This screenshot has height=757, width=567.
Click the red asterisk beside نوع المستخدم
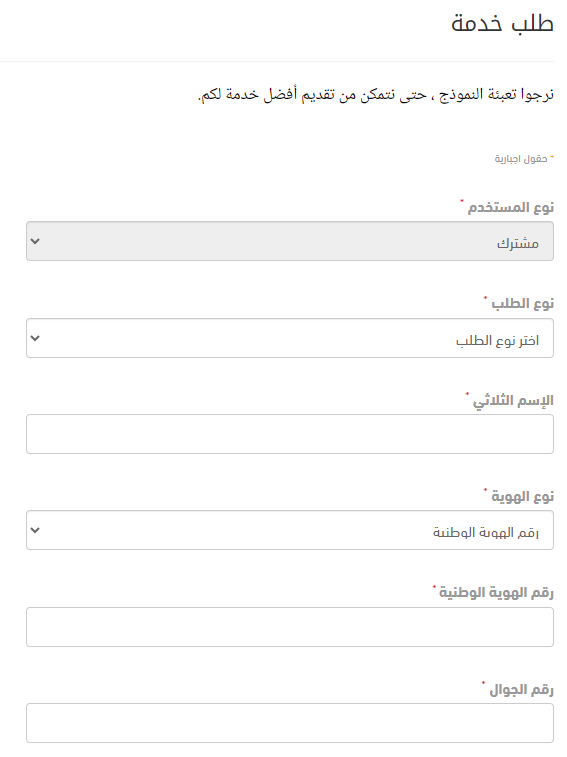pyautogui.click(x=462, y=201)
